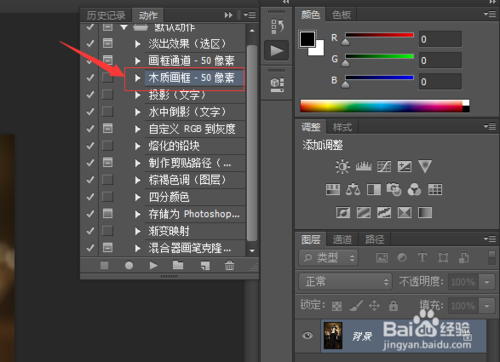500x362 pixels.
Task: Click the trash icon in Actions panel
Action: tap(229, 265)
